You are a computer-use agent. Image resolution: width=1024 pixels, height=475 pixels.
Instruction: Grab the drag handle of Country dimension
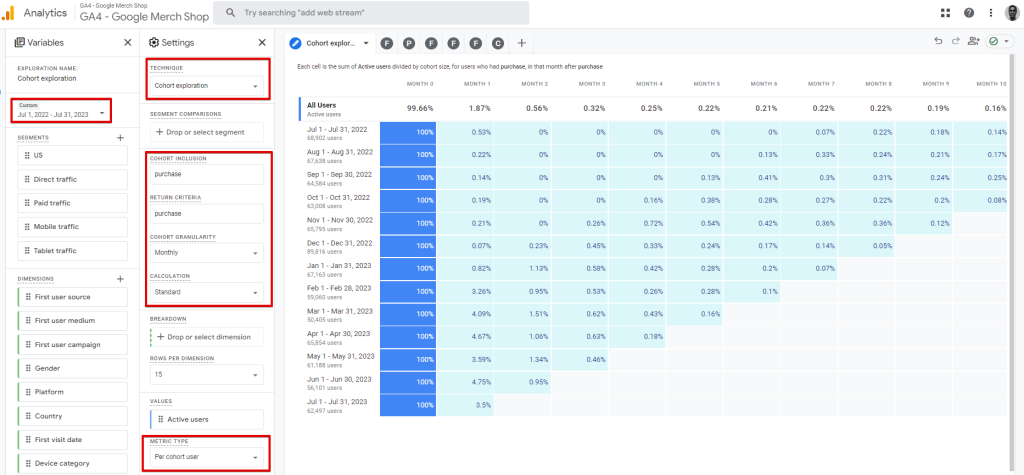(x=28, y=416)
